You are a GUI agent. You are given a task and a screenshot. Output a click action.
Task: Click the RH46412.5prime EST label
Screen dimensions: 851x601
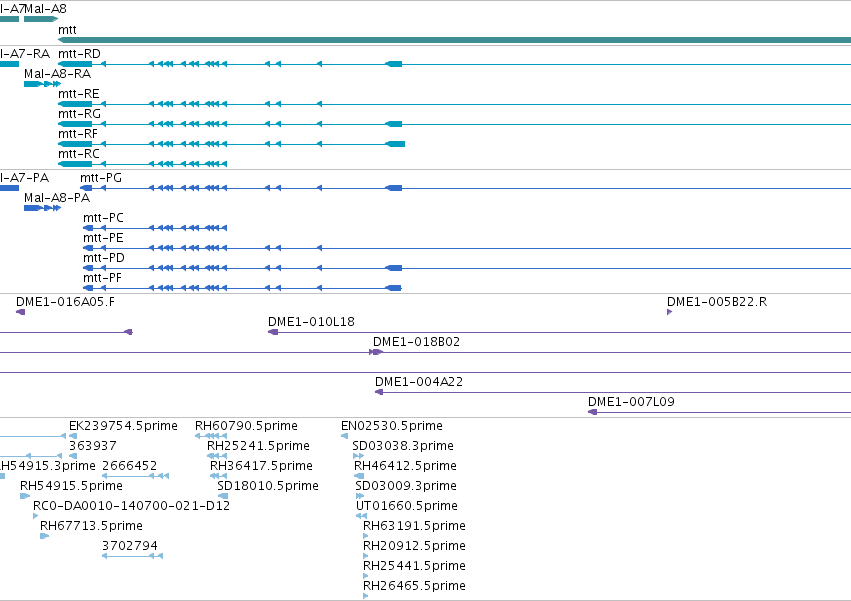pos(405,466)
